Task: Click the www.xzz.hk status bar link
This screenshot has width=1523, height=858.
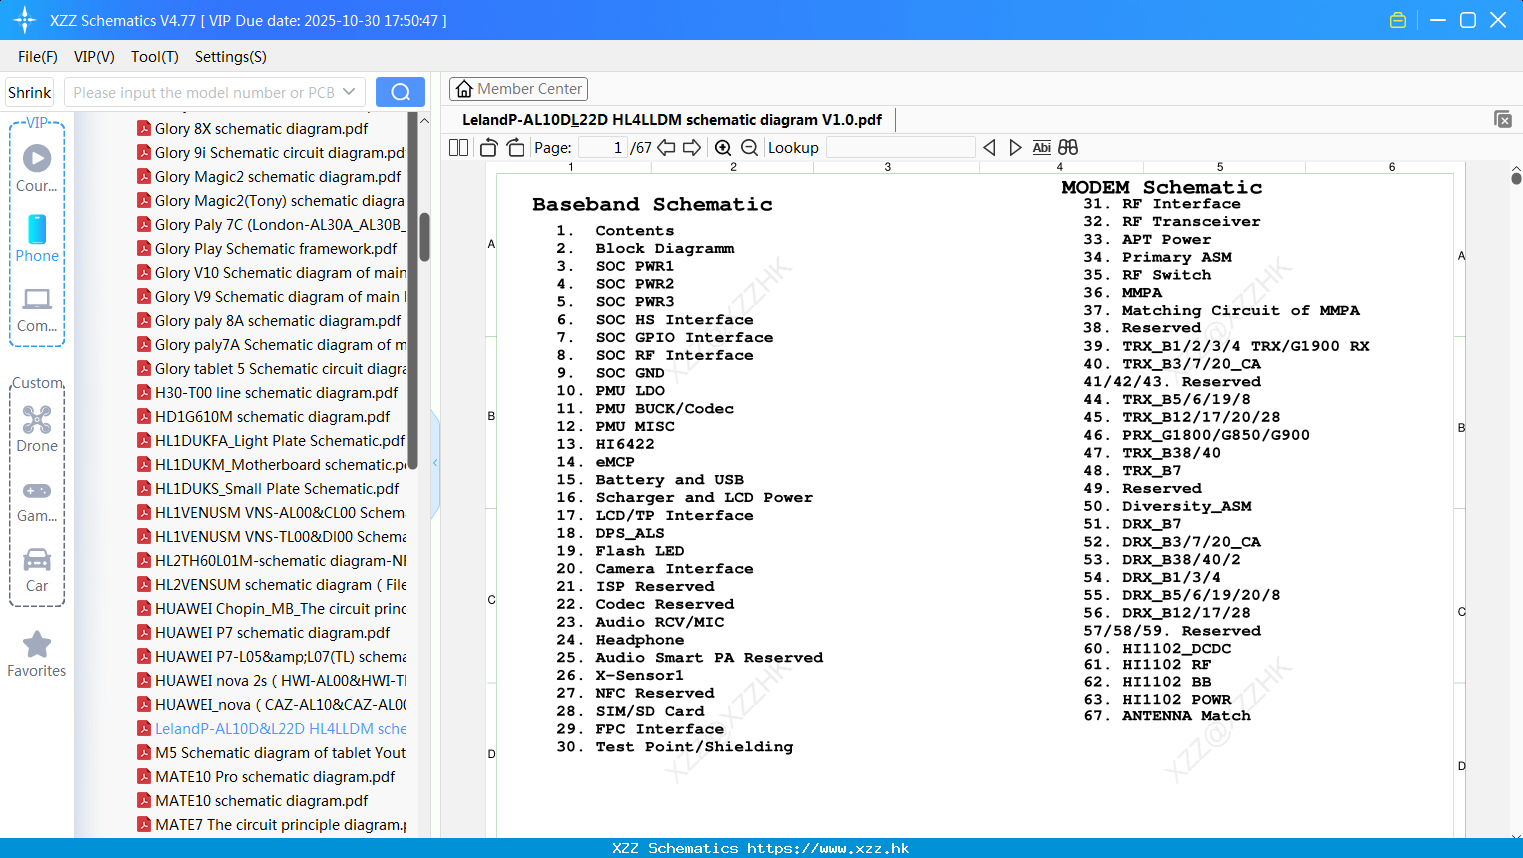Action: [x=828, y=848]
